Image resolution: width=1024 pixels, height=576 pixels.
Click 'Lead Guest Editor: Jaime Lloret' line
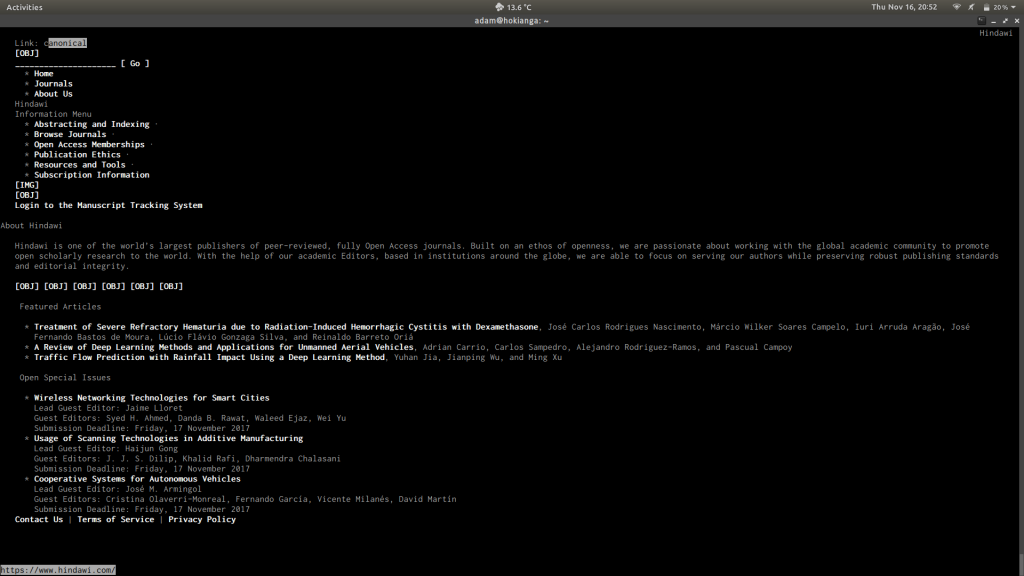pyautogui.click(x=108, y=408)
